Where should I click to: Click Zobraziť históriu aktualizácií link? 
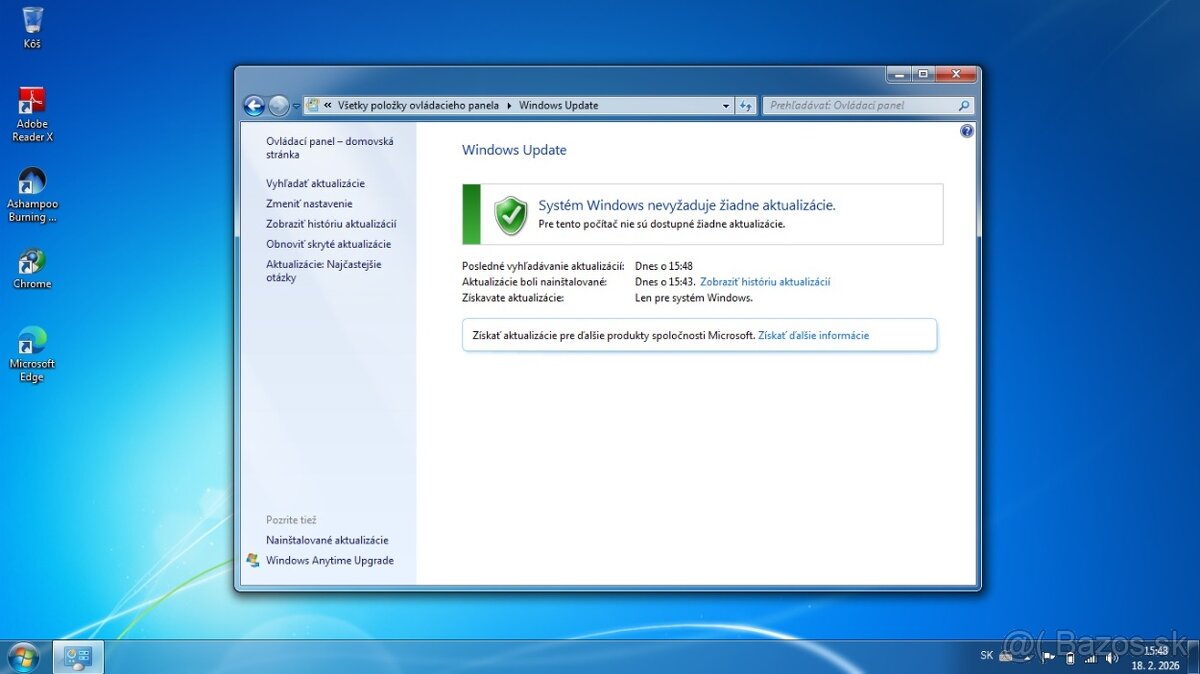(x=765, y=281)
